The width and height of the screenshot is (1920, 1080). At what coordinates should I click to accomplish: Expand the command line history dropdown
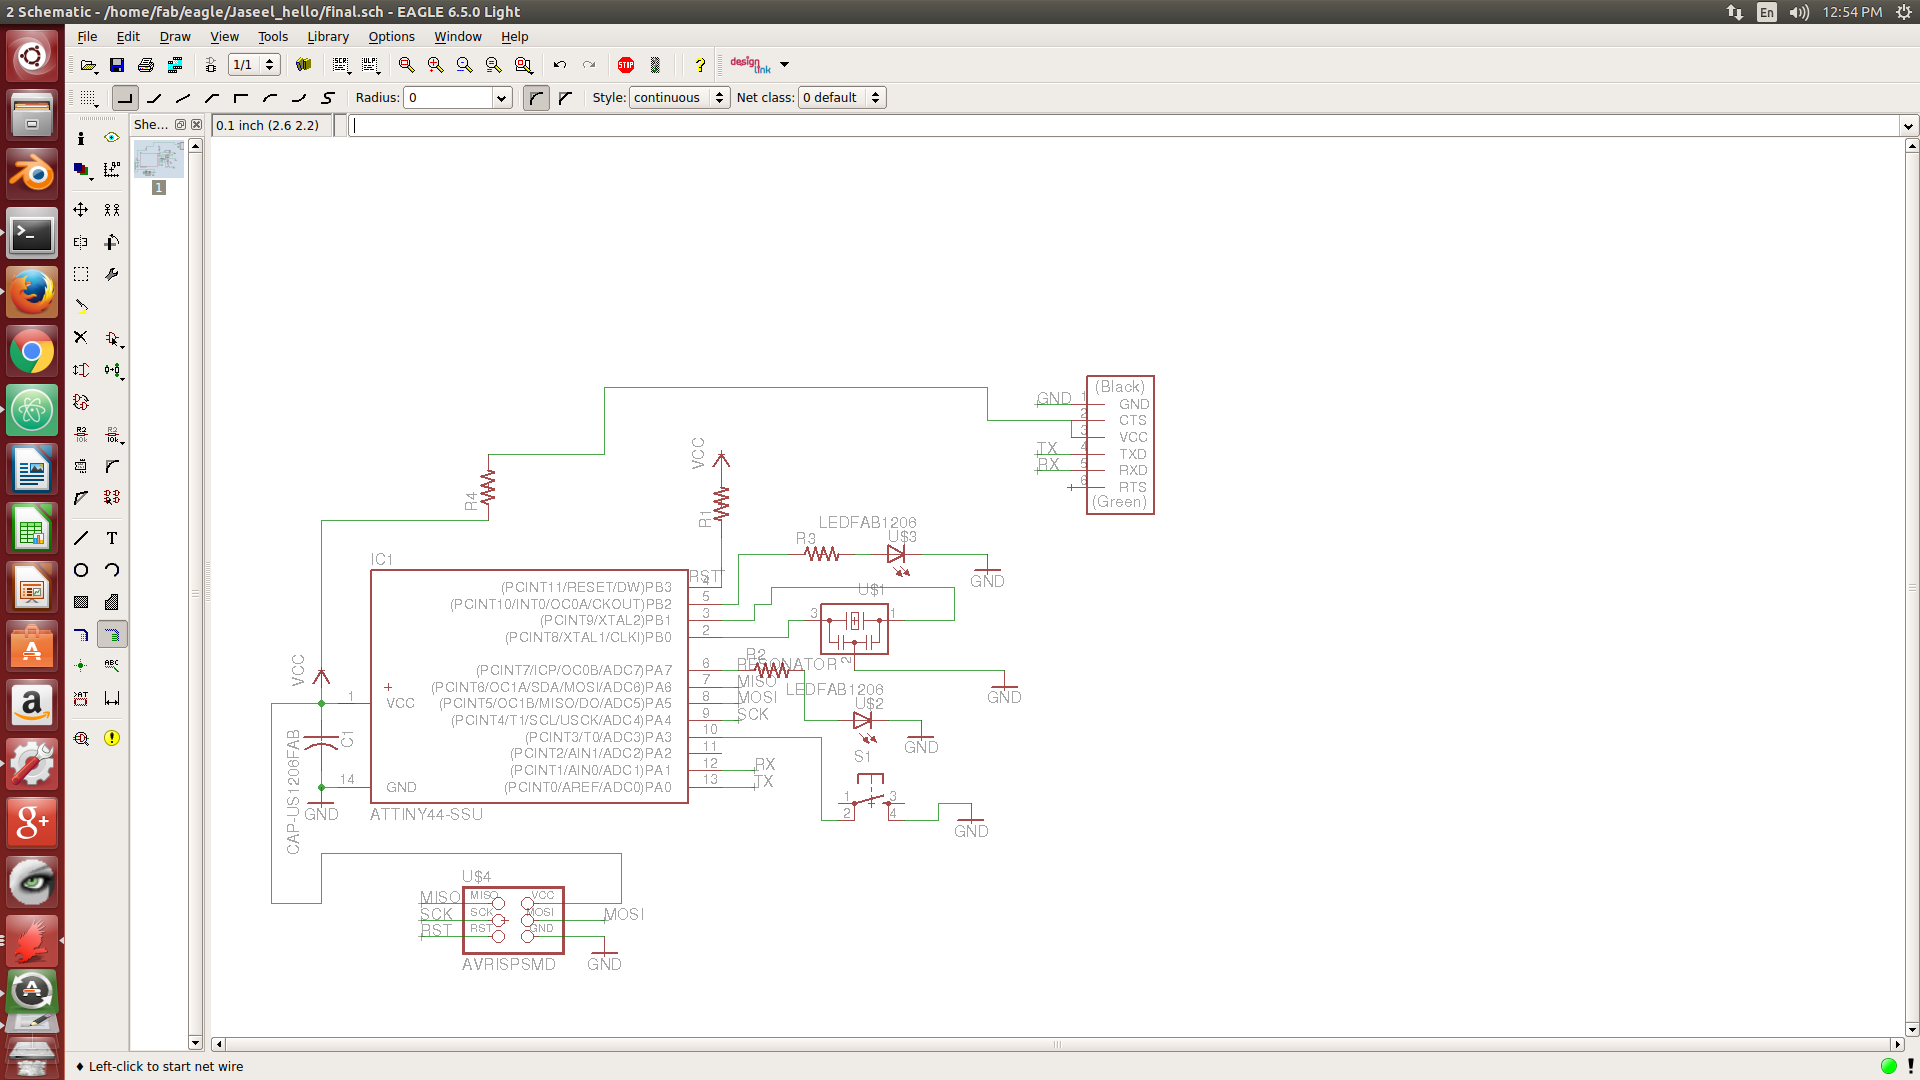click(x=1908, y=126)
